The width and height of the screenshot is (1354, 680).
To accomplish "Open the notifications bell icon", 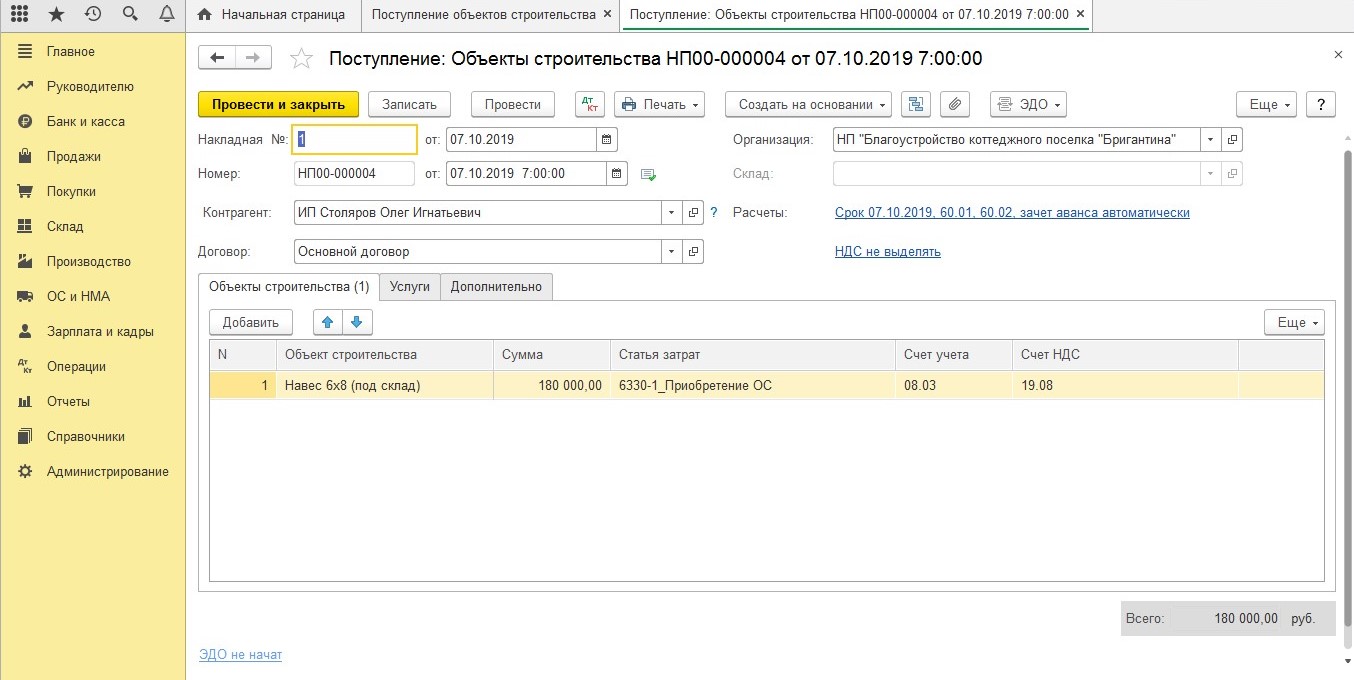I will point(167,14).
